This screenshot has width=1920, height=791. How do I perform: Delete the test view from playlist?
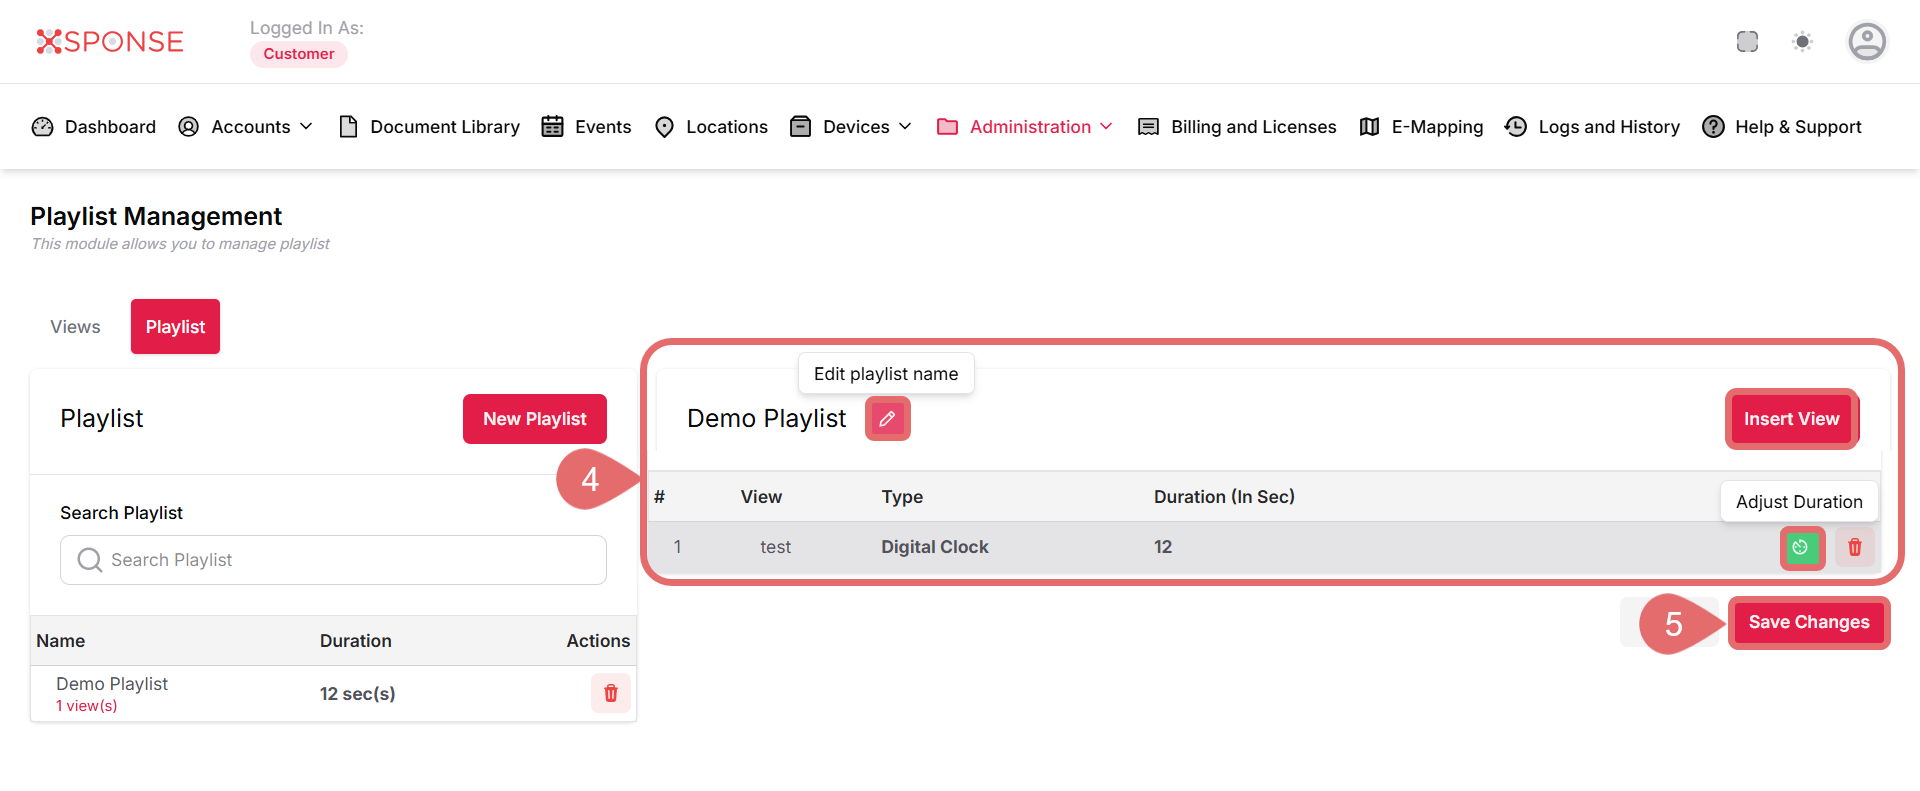tap(1855, 547)
